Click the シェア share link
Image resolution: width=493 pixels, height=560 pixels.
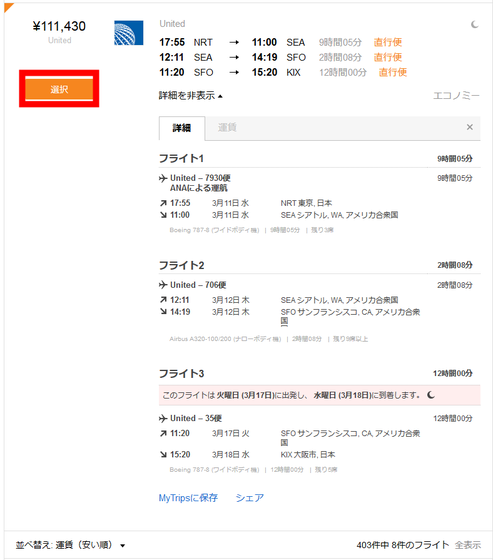coord(250,498)
